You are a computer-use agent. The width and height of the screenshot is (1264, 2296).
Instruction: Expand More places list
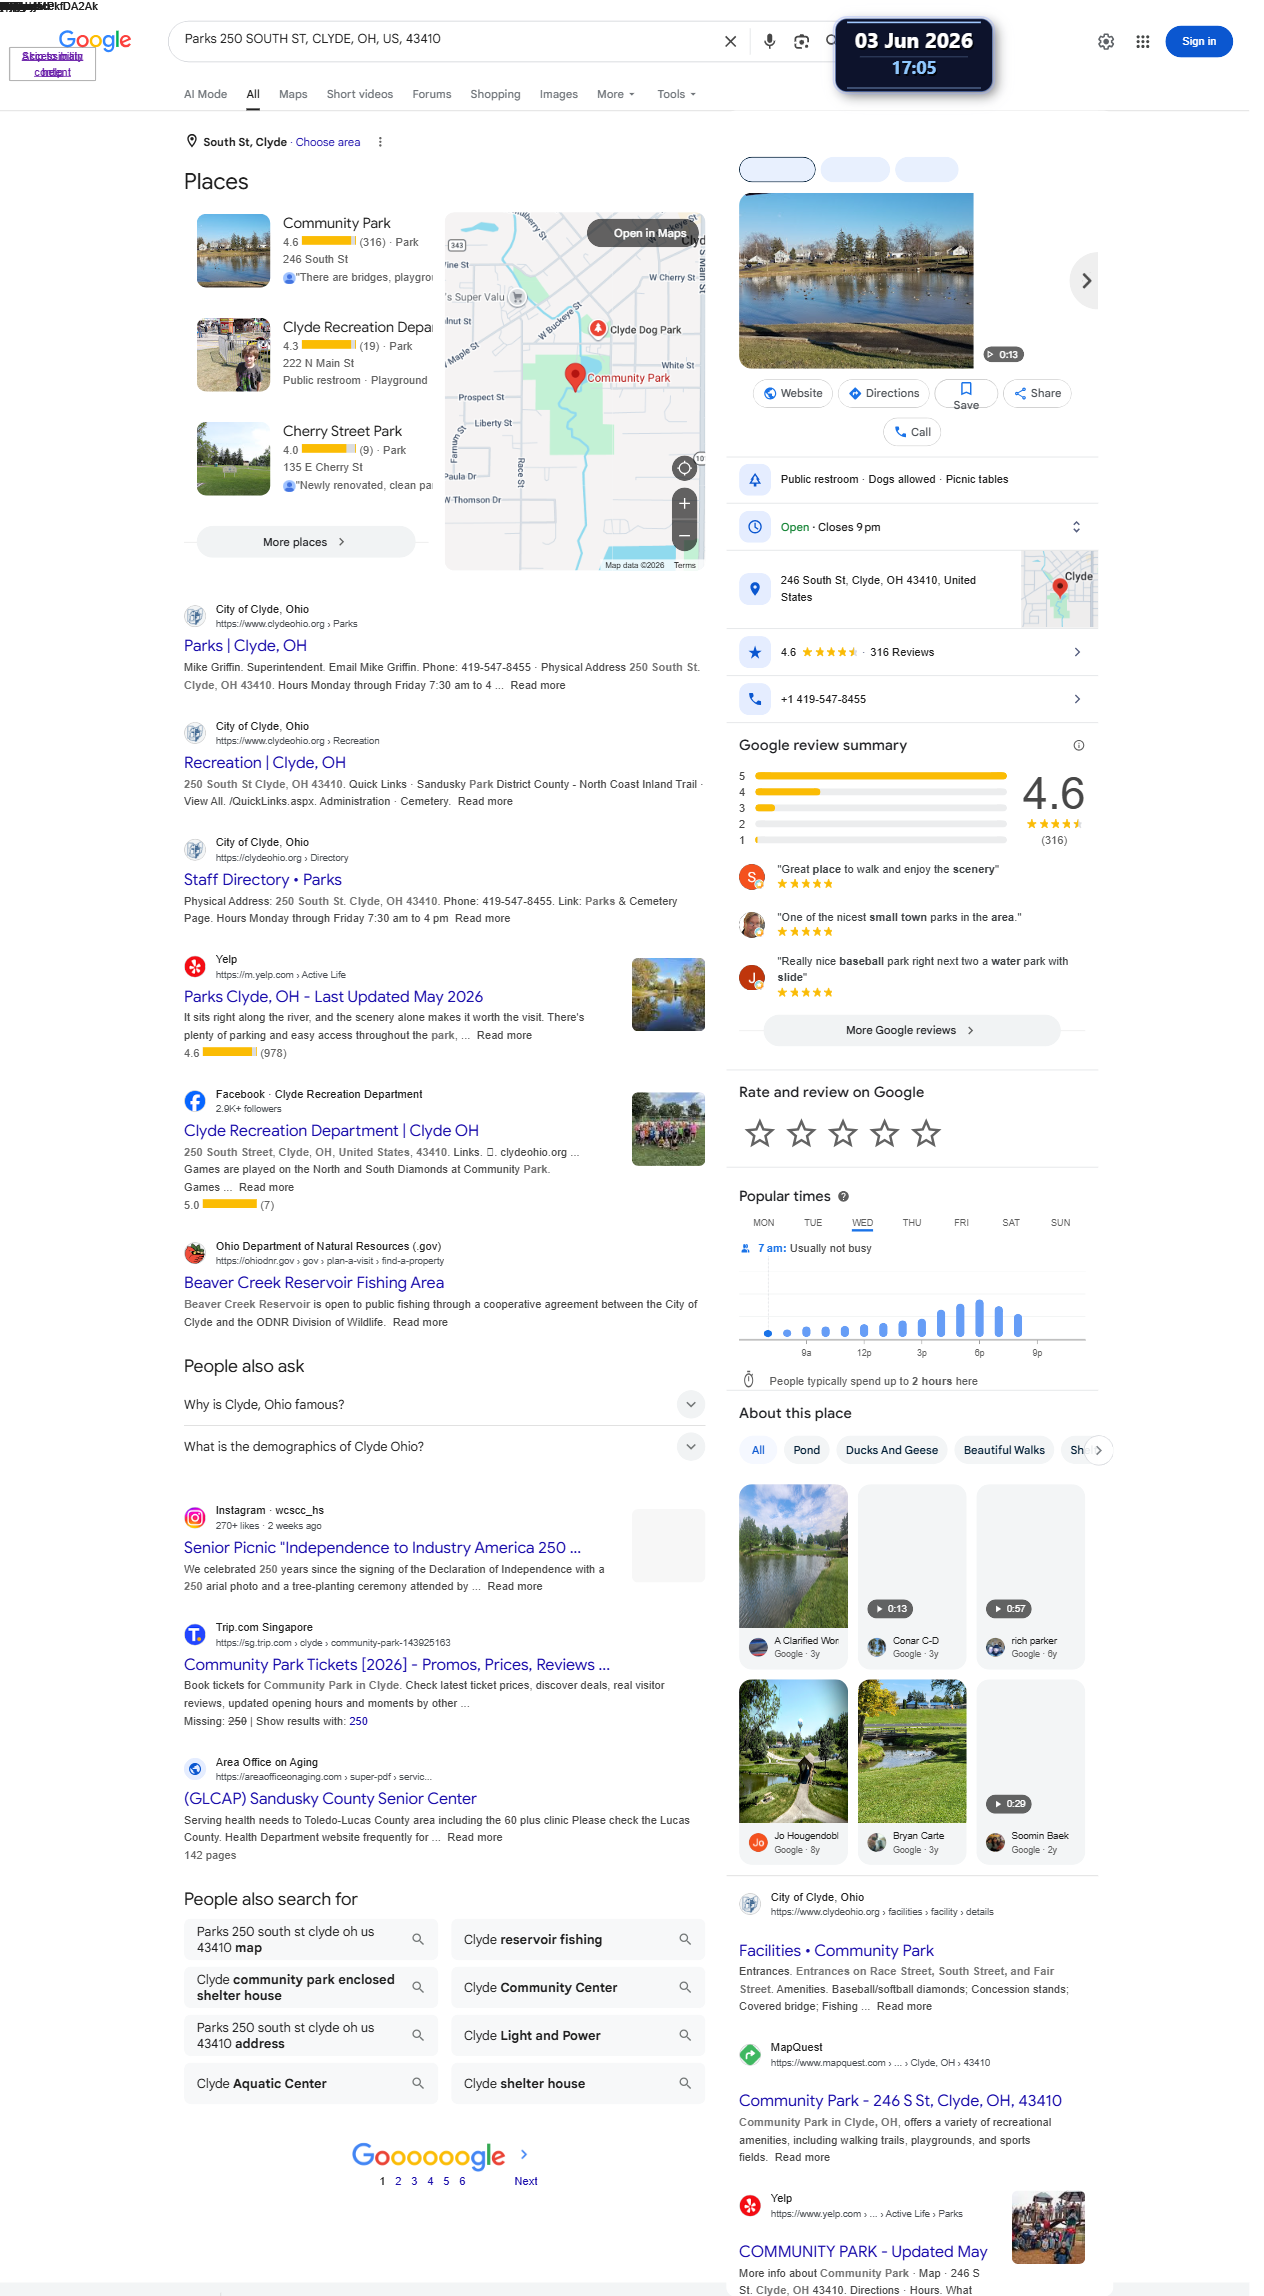[x=305, y=542]
